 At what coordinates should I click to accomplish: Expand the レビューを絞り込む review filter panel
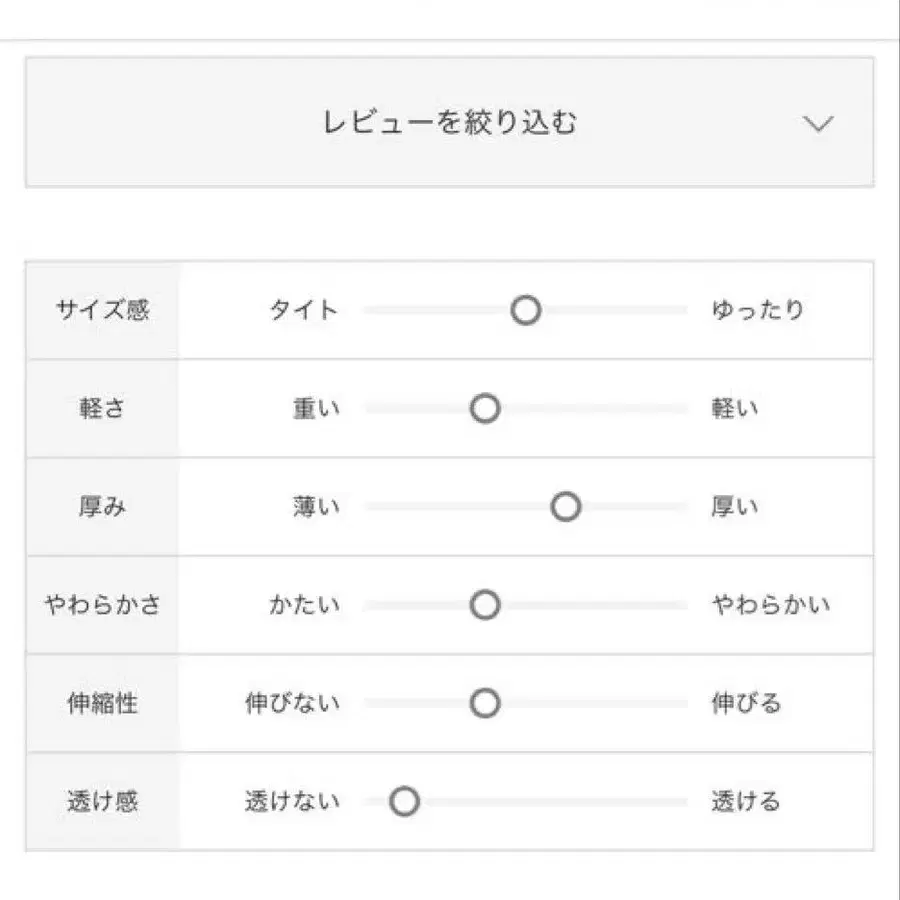(x=450, y=122)
